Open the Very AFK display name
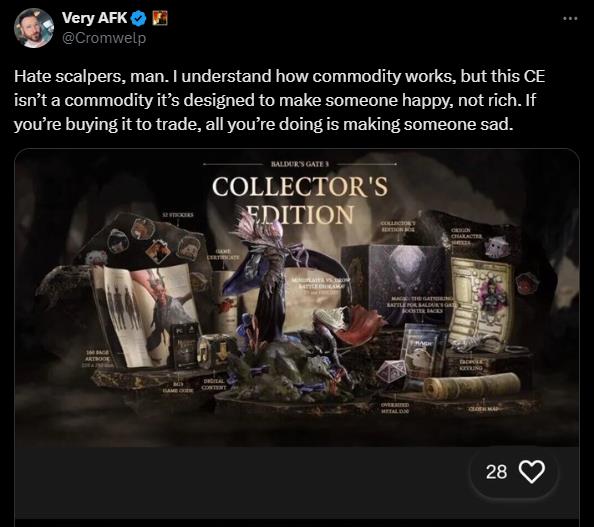Screen dimensions: 594x527 tap(95, 17)
